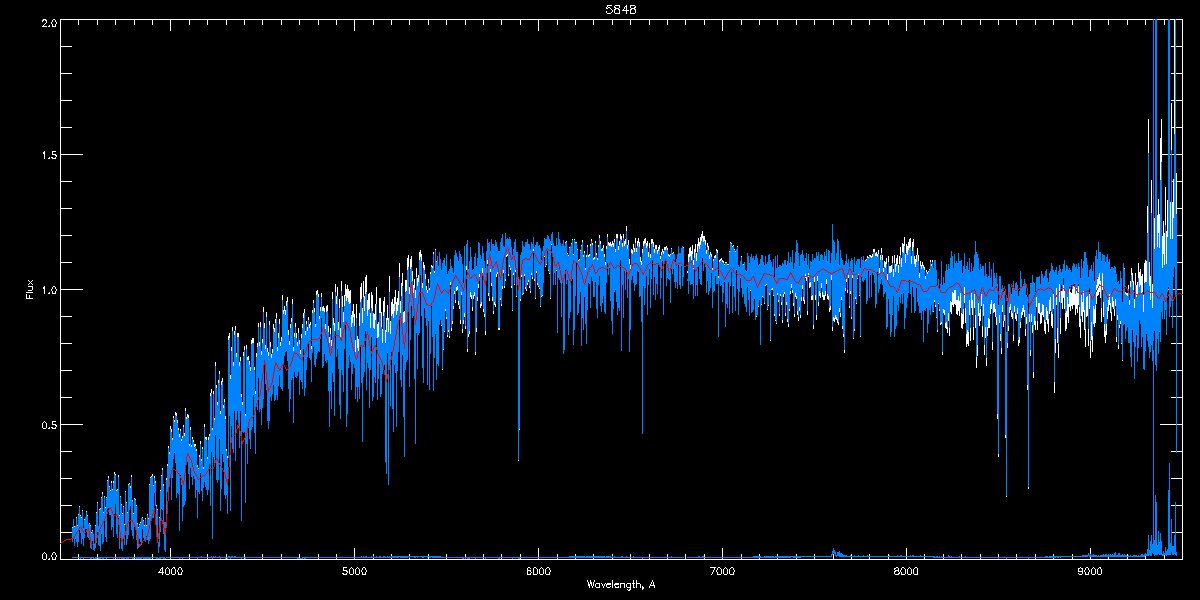This screenshot has height=600, width=1200.
Task: Click the 2.0 y-axis tick label
Action: [x=48, y=22]
